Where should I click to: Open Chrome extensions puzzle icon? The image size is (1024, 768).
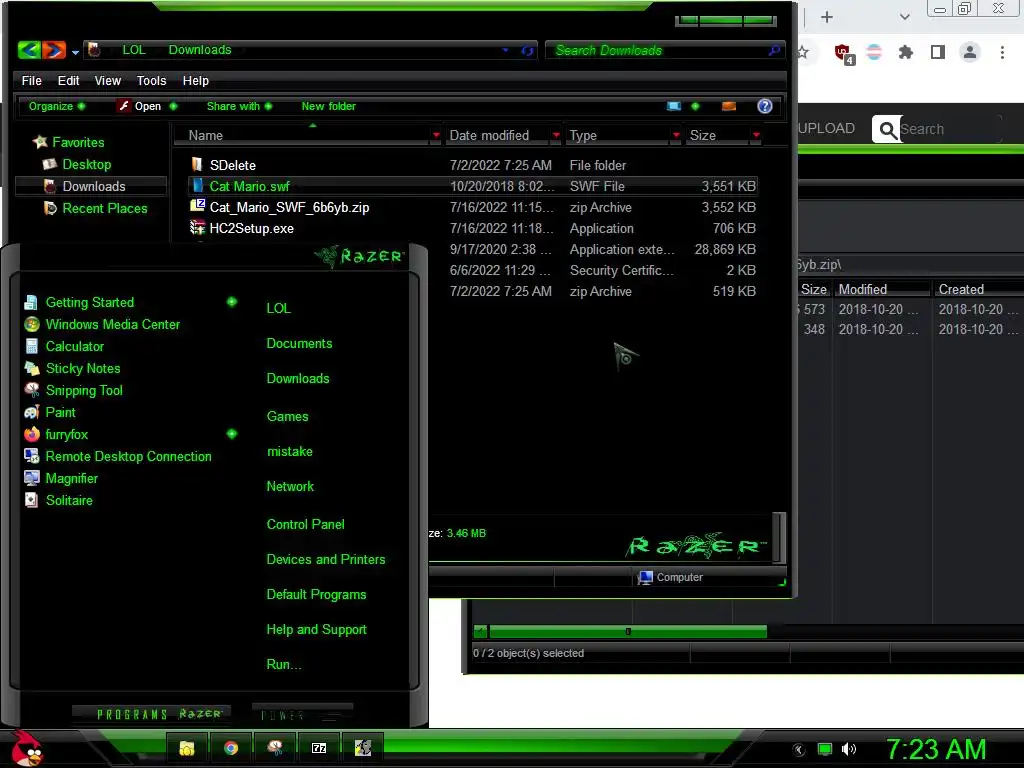coord(906,52)
